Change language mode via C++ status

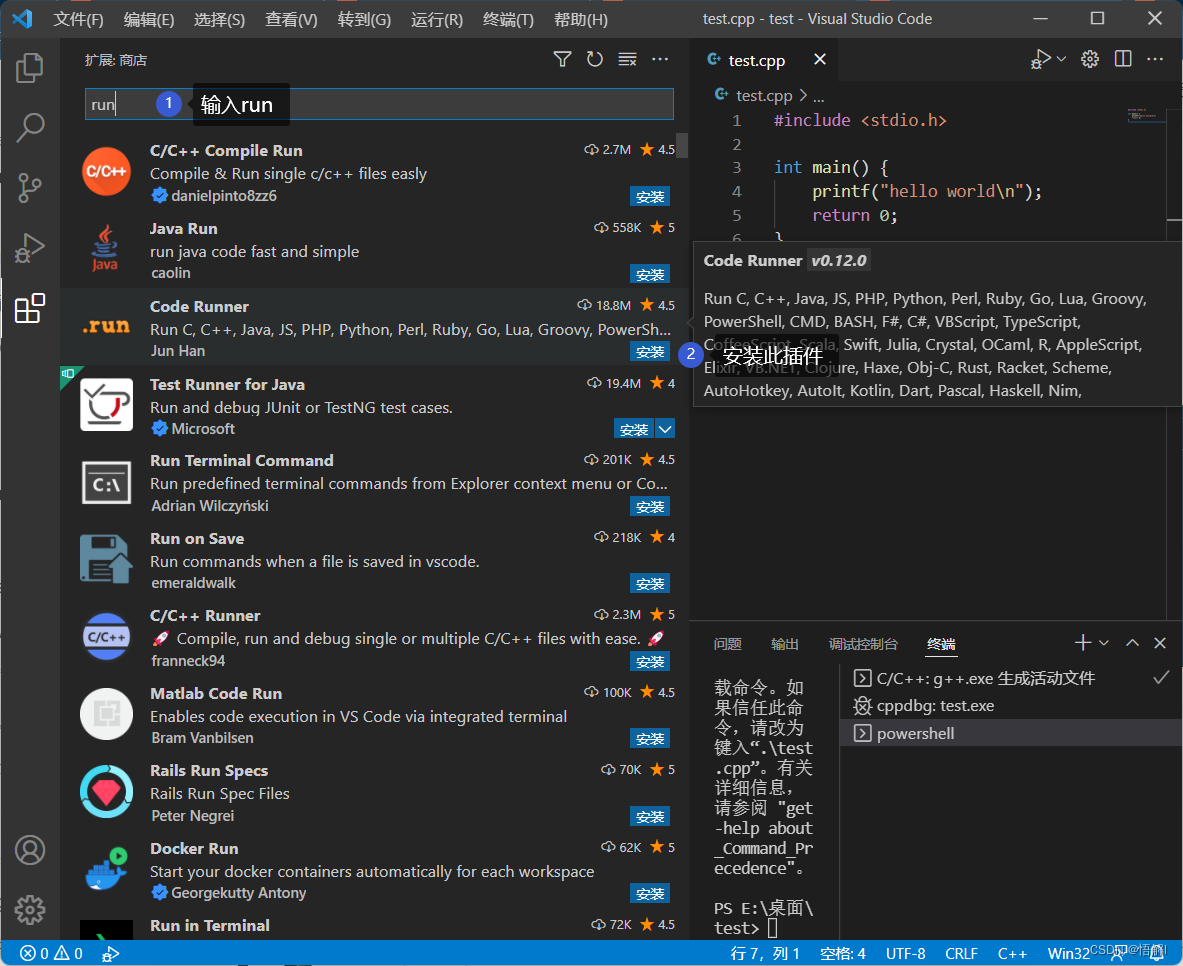pos(1012,953)
